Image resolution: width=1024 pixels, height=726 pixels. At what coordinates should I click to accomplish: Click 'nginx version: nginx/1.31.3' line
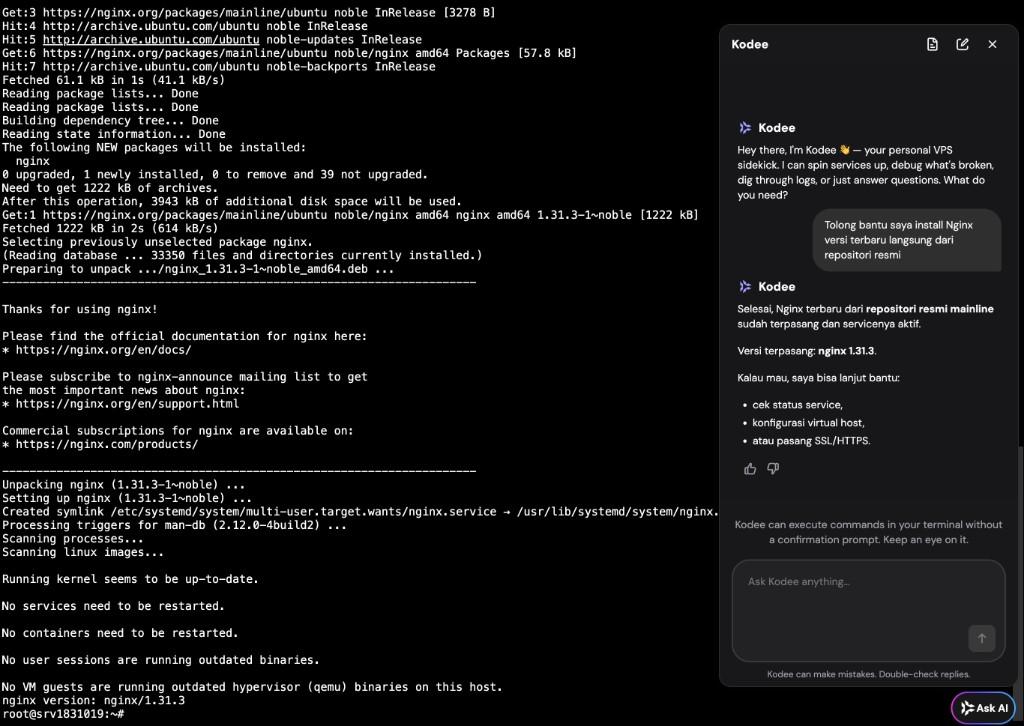(x=93, y=701)
